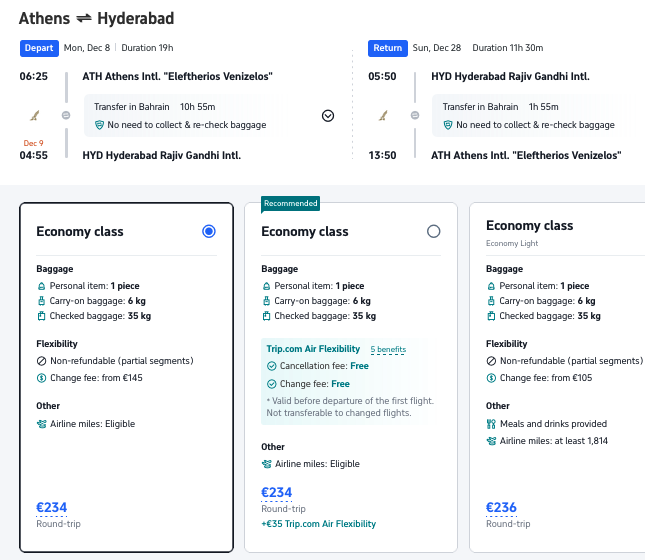
Task: Open the 5 benefits link
Action: (x=388, y=349)
